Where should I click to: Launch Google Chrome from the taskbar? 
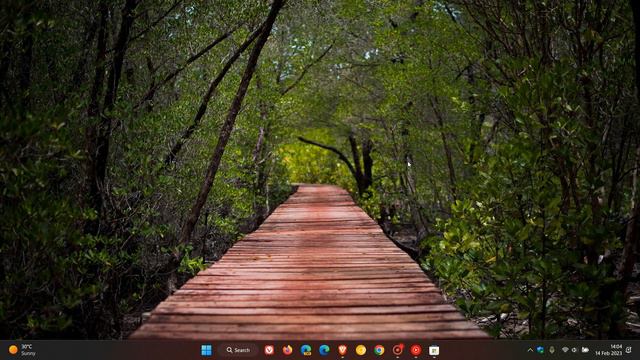(379, 350)
